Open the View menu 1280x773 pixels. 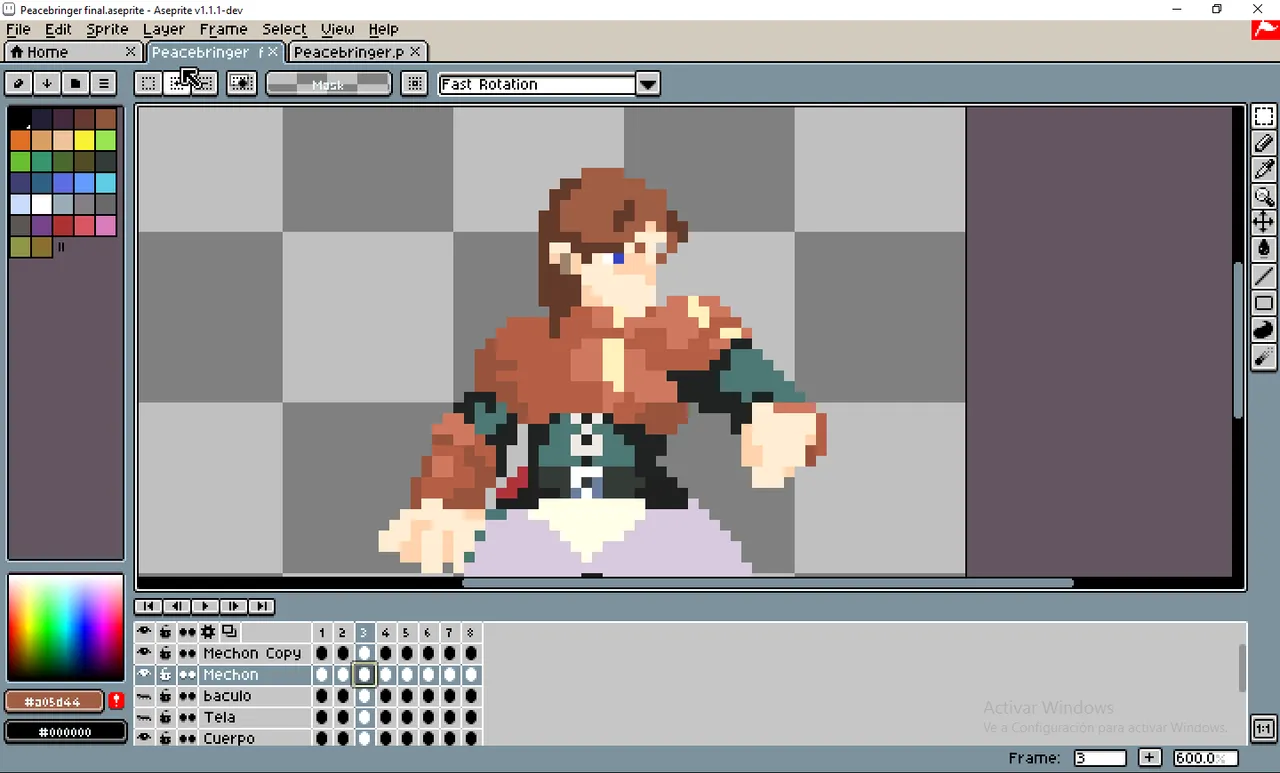[337, 29]
